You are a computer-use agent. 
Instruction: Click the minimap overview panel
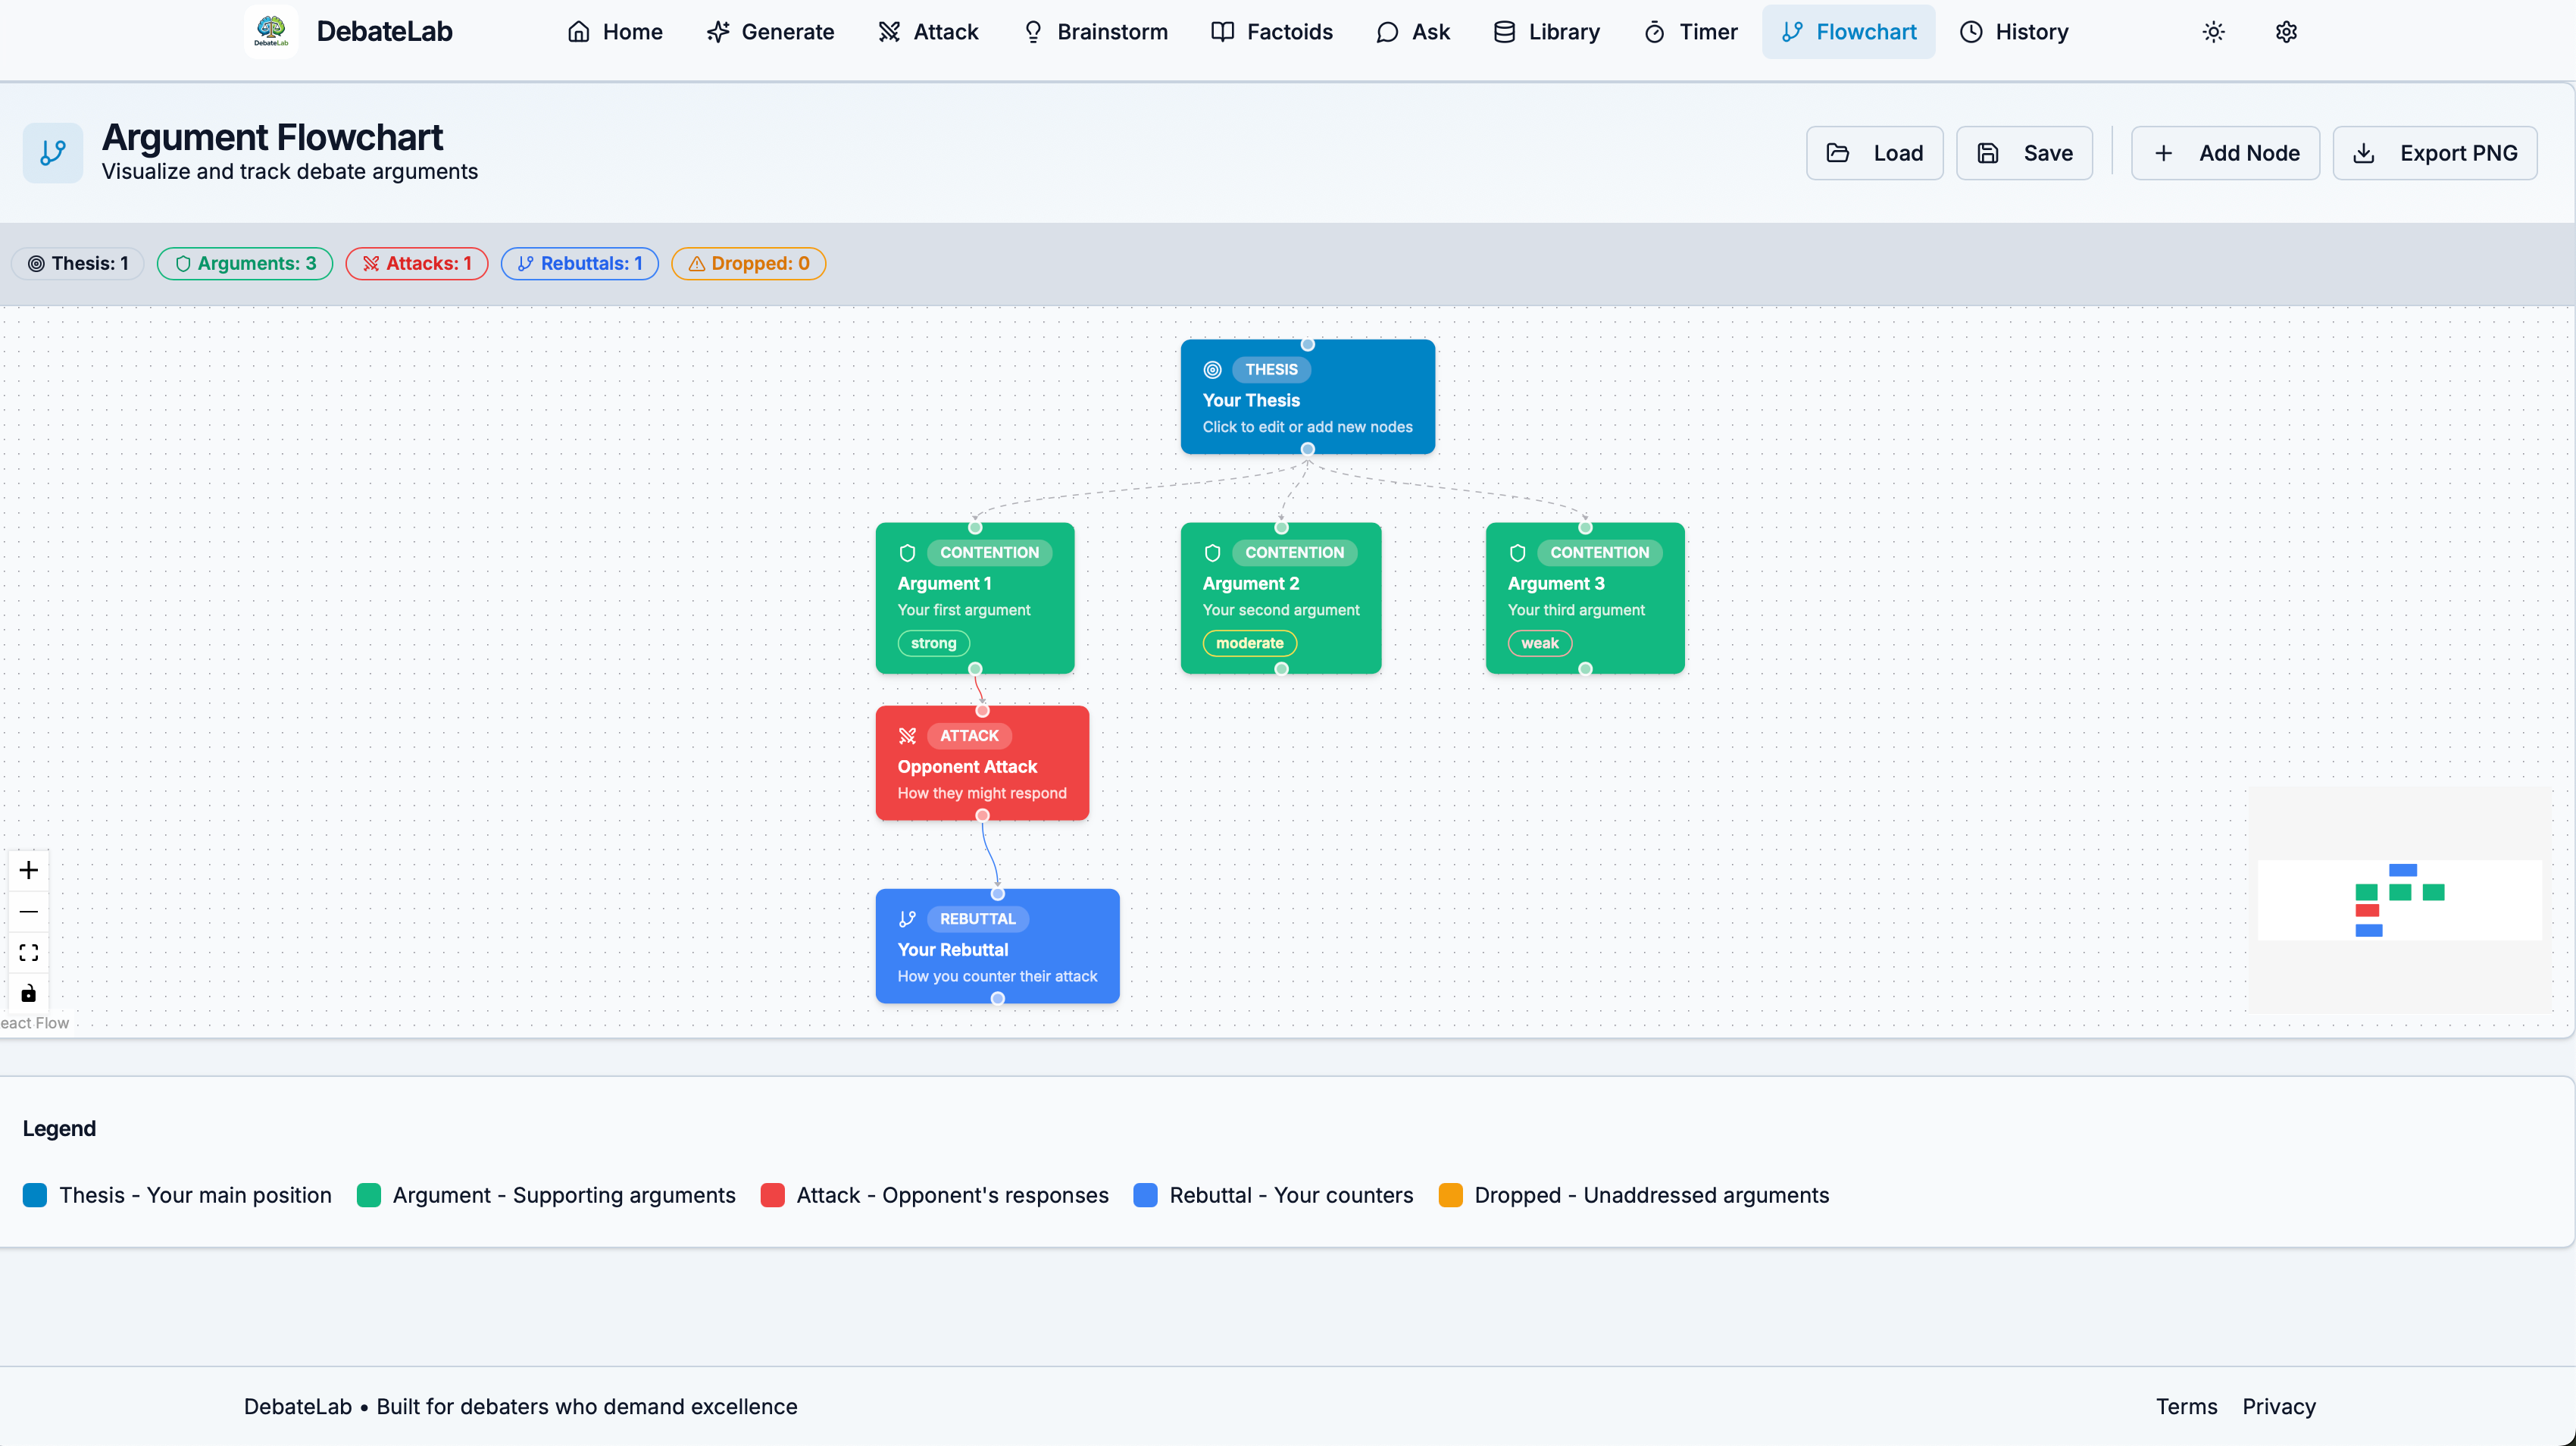2399,900
